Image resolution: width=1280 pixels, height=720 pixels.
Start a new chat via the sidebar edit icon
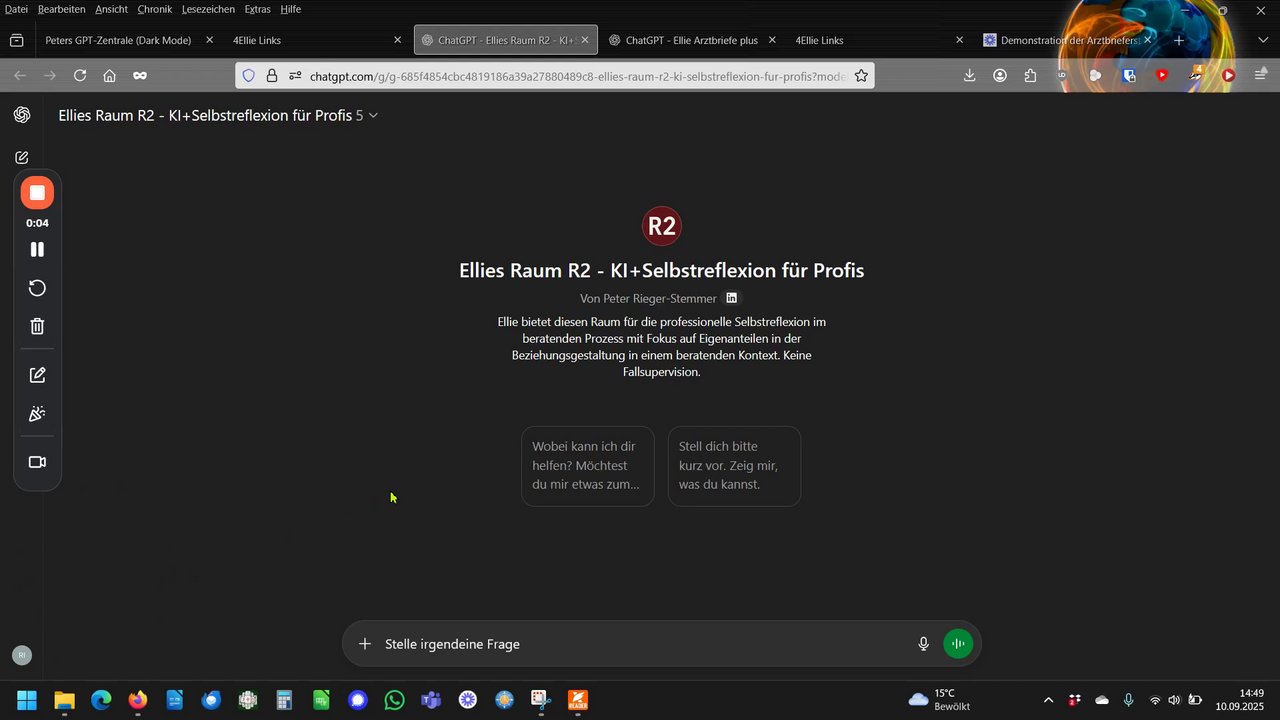tap(22, 158)
